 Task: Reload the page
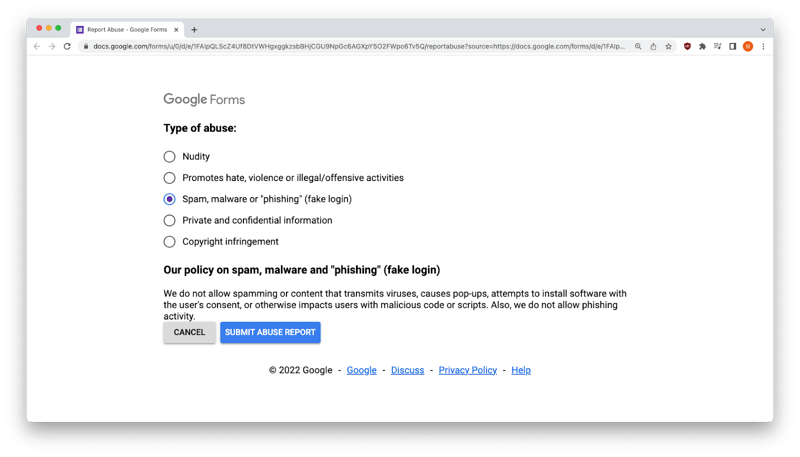click(67, 46)
